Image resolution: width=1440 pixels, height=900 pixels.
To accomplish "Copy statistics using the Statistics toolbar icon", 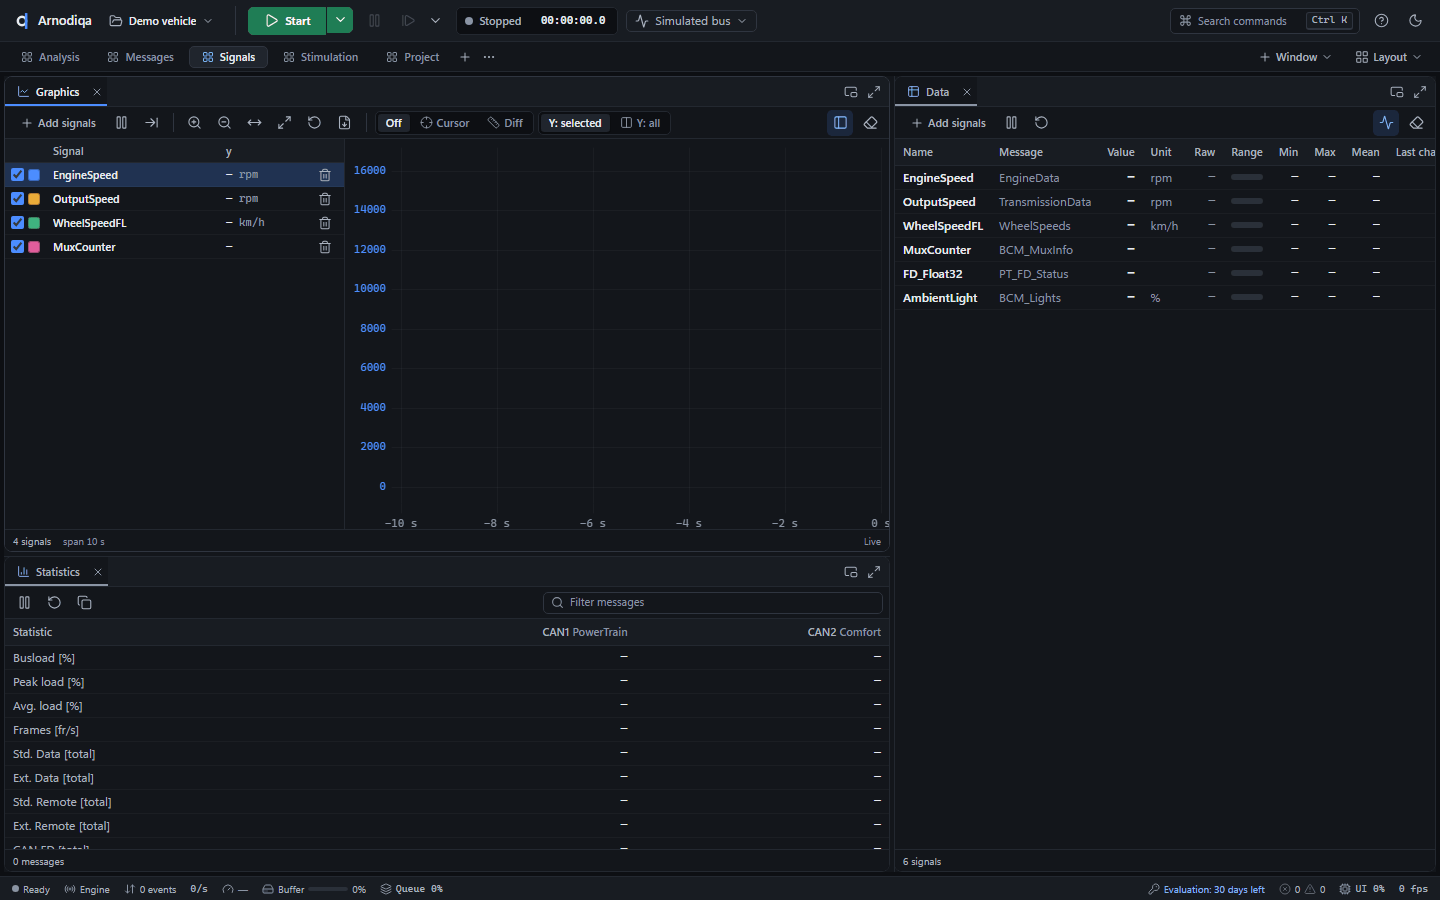I will [x=85, y=603].
